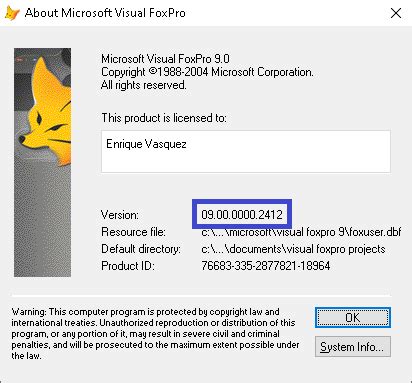Image resolution: width=412 pixels, height=383 pixels.
Task: Click the 'Resource file:' label
Action: click(133, 232)
